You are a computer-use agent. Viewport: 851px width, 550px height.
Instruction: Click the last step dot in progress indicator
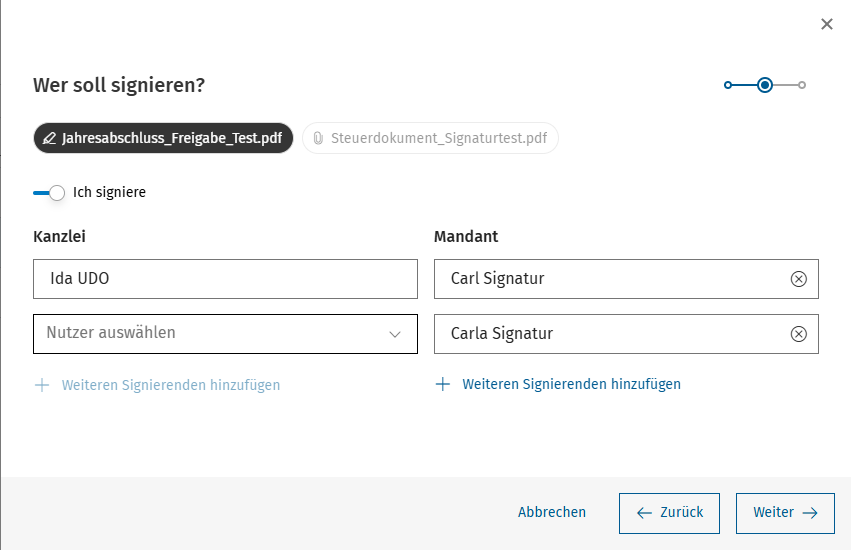(x=802, y=85)
